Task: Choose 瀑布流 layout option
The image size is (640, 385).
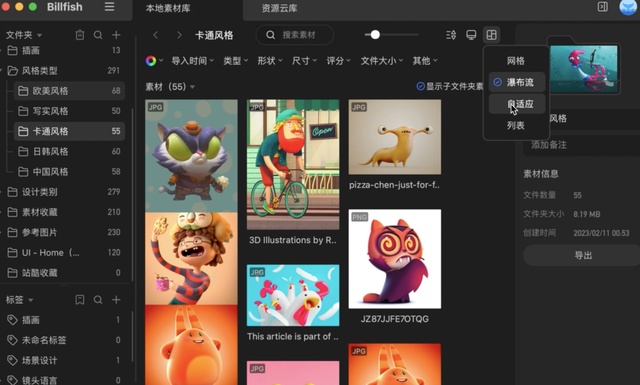Action: (517, 82)
